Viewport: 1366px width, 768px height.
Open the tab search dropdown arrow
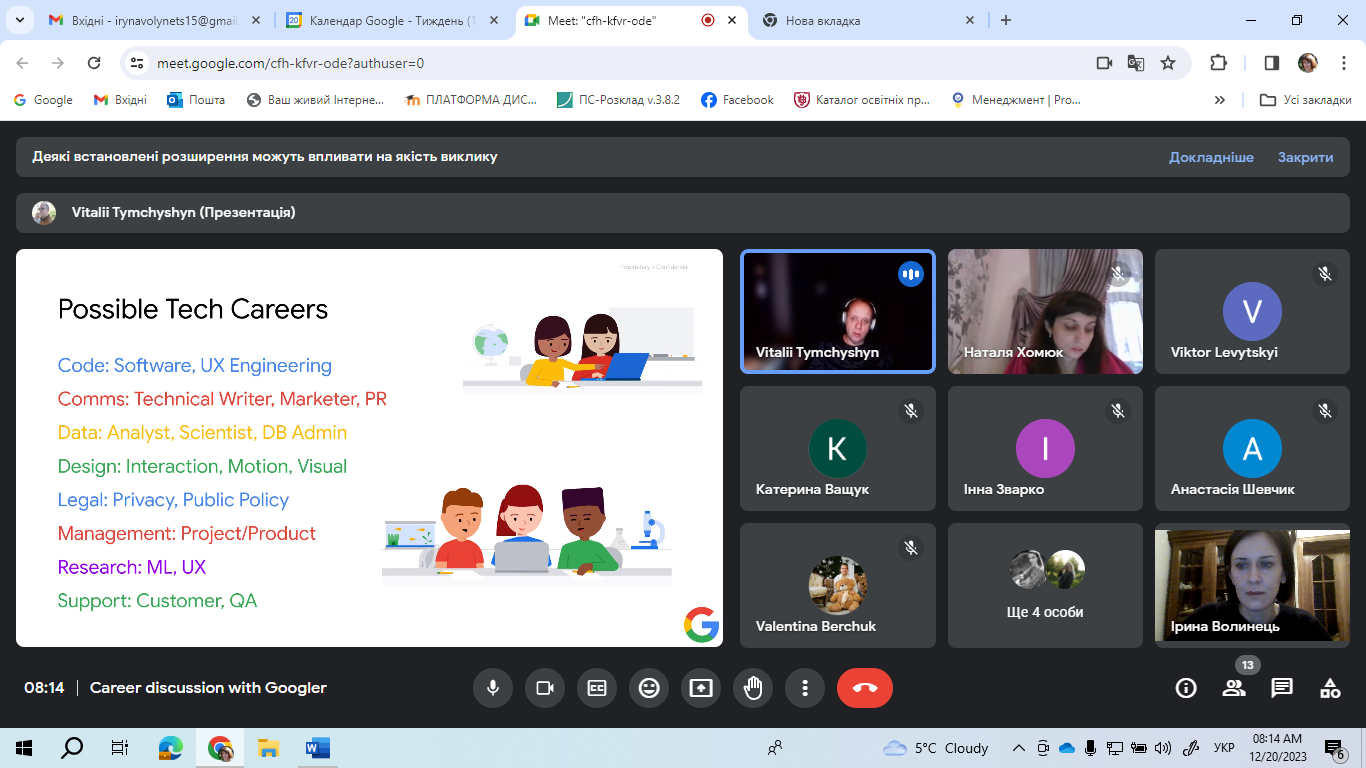tap(20, 20)
